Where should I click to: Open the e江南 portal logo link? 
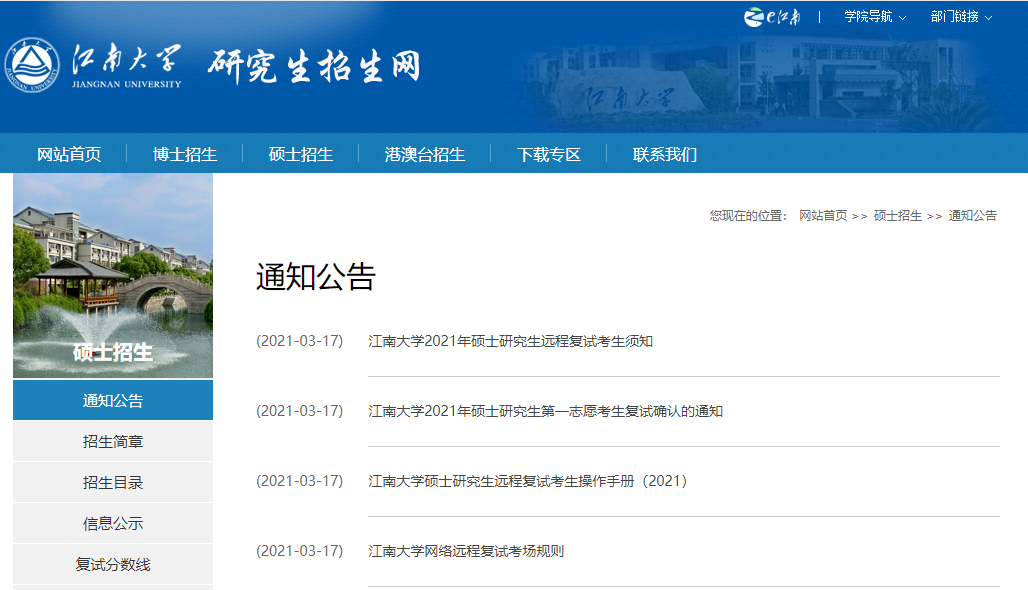pos(772,16)
